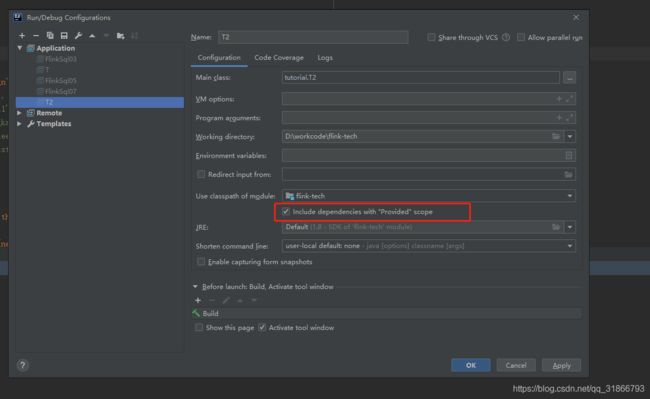Expand the VM options field editor
The width and height of the screenshot is (650, 399).
pyautogui.click(x=570, y=99)
